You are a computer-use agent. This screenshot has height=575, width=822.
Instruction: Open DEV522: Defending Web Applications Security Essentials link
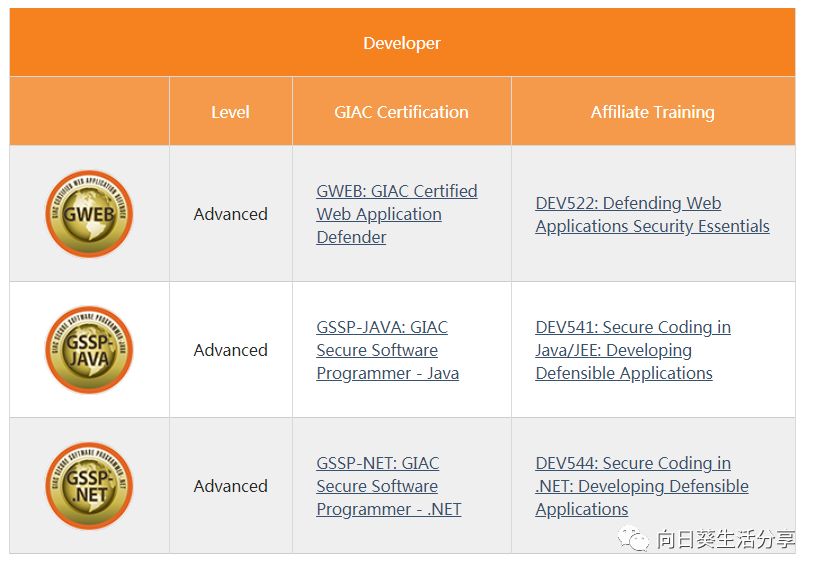(652, 214)
